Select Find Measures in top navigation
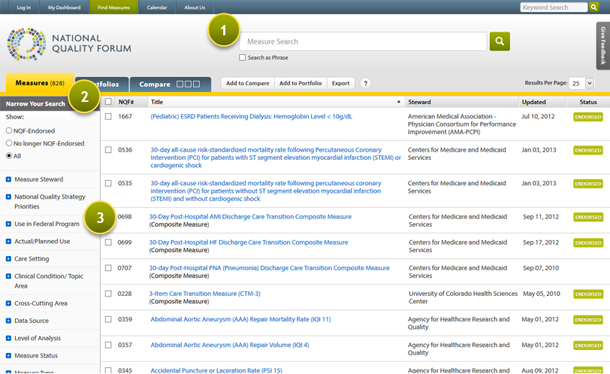Viewport: 610px width, 374px height. point(114,7)
